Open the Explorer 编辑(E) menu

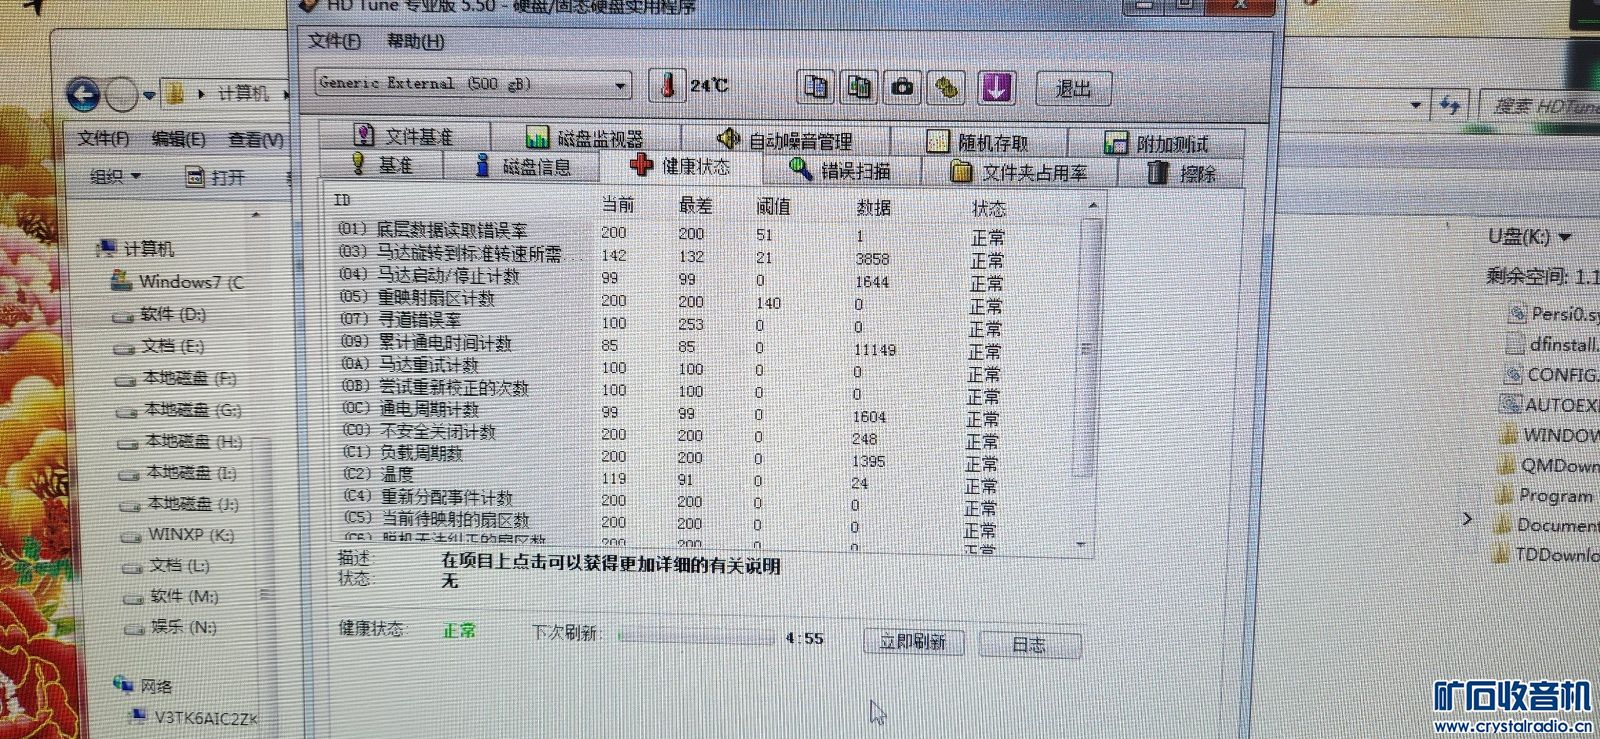pyautogui.click(x=178, y=139)
